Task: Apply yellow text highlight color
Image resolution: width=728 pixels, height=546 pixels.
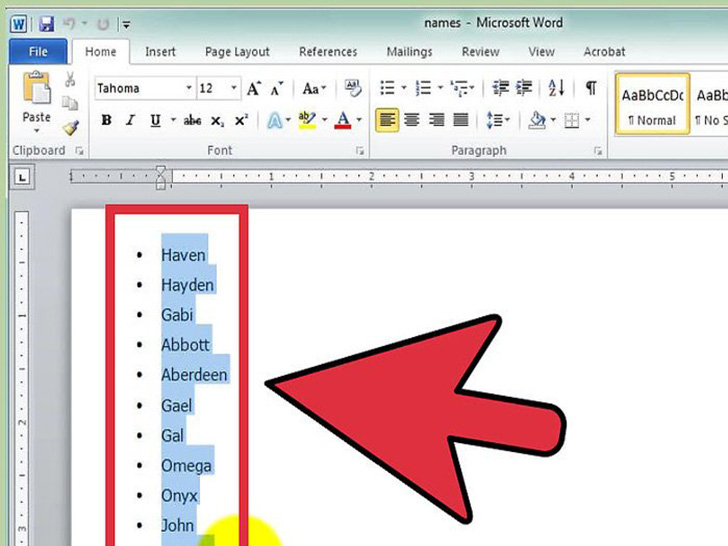Action: click(x=307, y=120)
